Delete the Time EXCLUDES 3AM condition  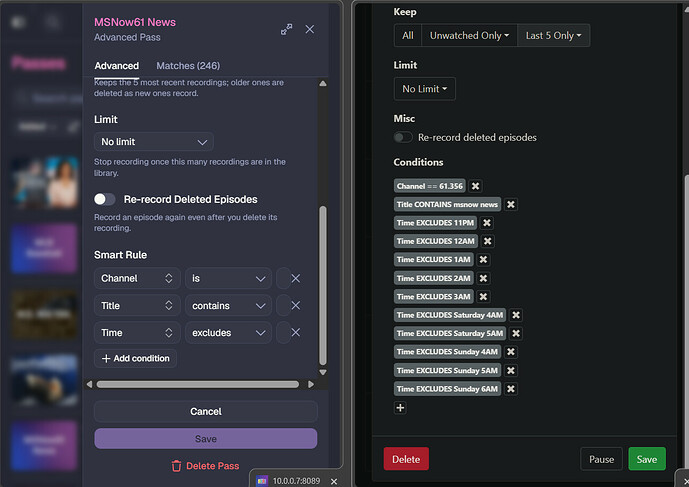pyautogui.click(x=483, y=297)
